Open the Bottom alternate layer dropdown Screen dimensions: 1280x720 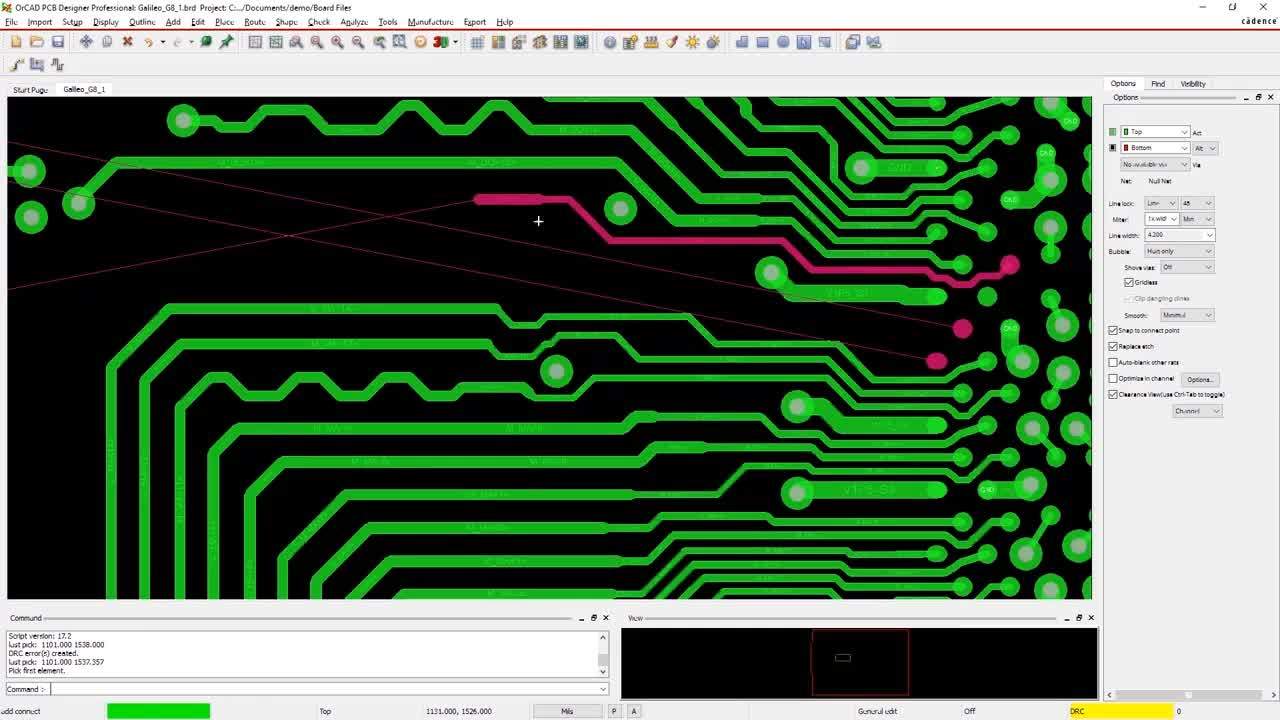tap(1155, 148)
